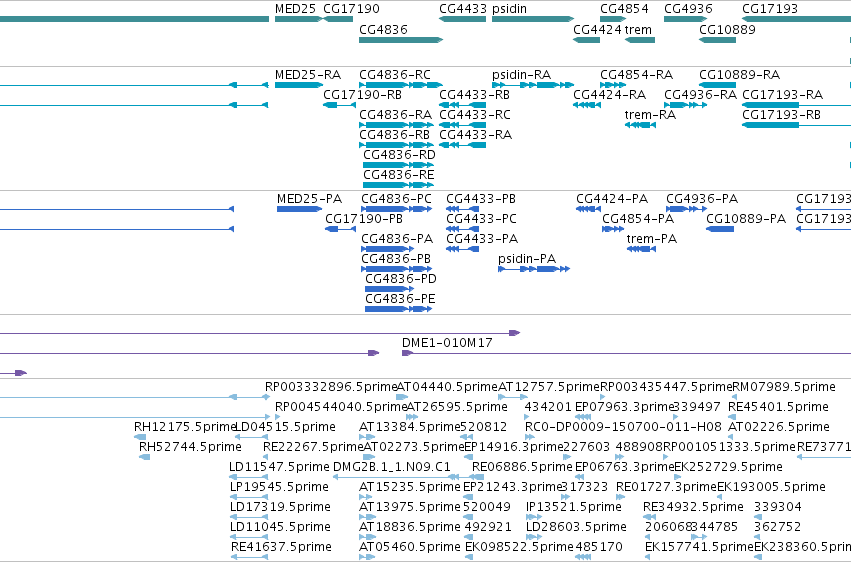Click the CG4854-PA protein label

pyautogui.click(x=638, y=219)
